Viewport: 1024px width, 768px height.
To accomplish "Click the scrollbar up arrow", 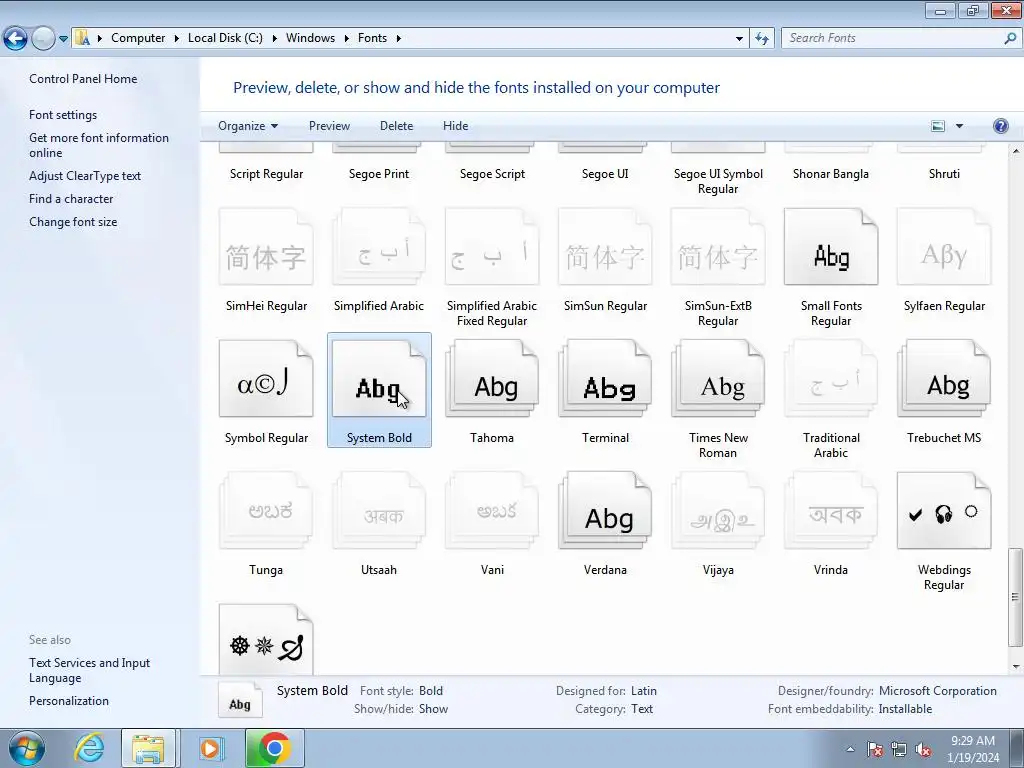I will pyautogui.click(x=1015, y=152).
